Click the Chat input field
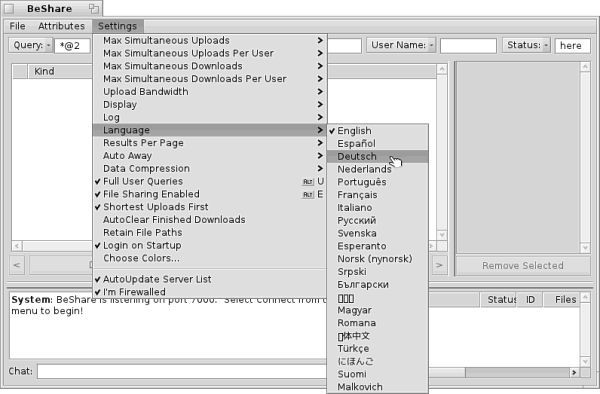Screen dimensions: 600x394 tap(182, 371)
